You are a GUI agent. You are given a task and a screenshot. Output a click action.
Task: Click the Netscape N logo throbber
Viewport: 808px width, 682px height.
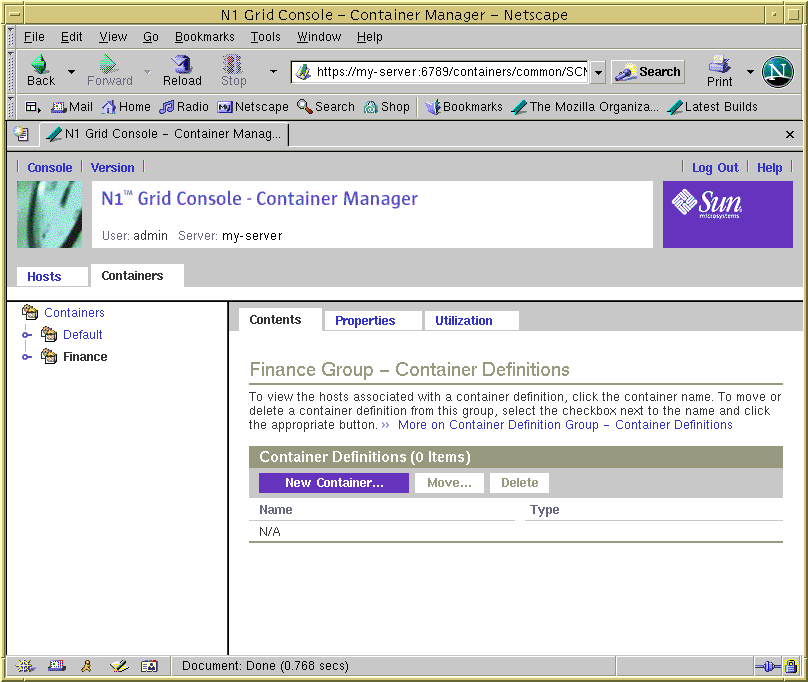point(778,72)
